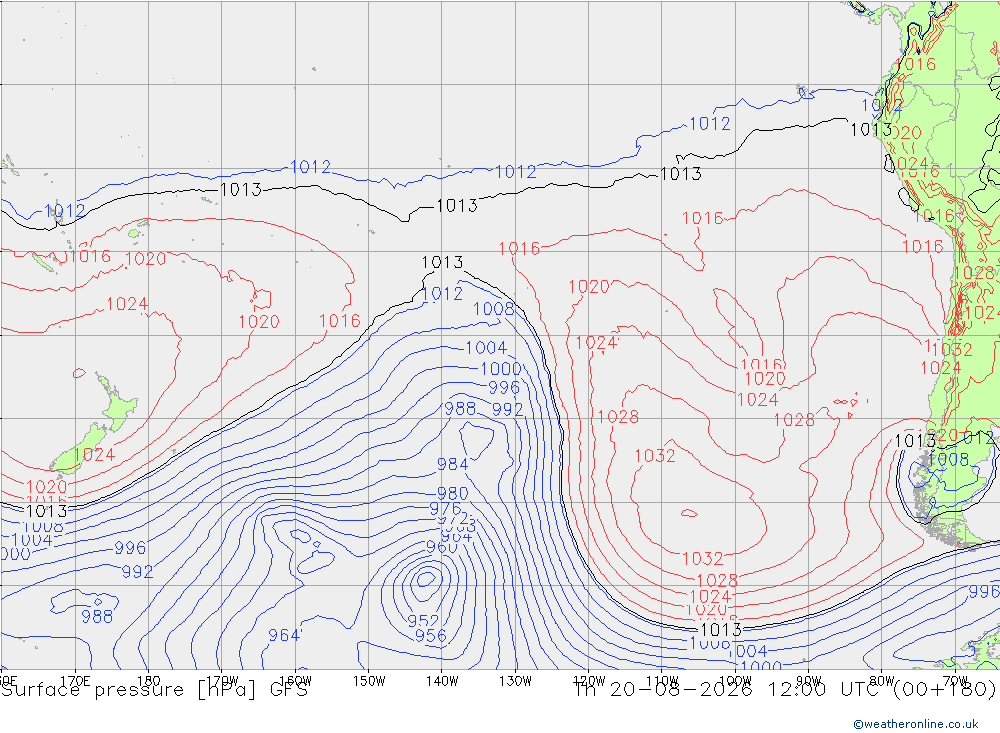This screenshot has width=1000, height=733.
Task: Click the 984 isobar label
Action: coord(452,464)
